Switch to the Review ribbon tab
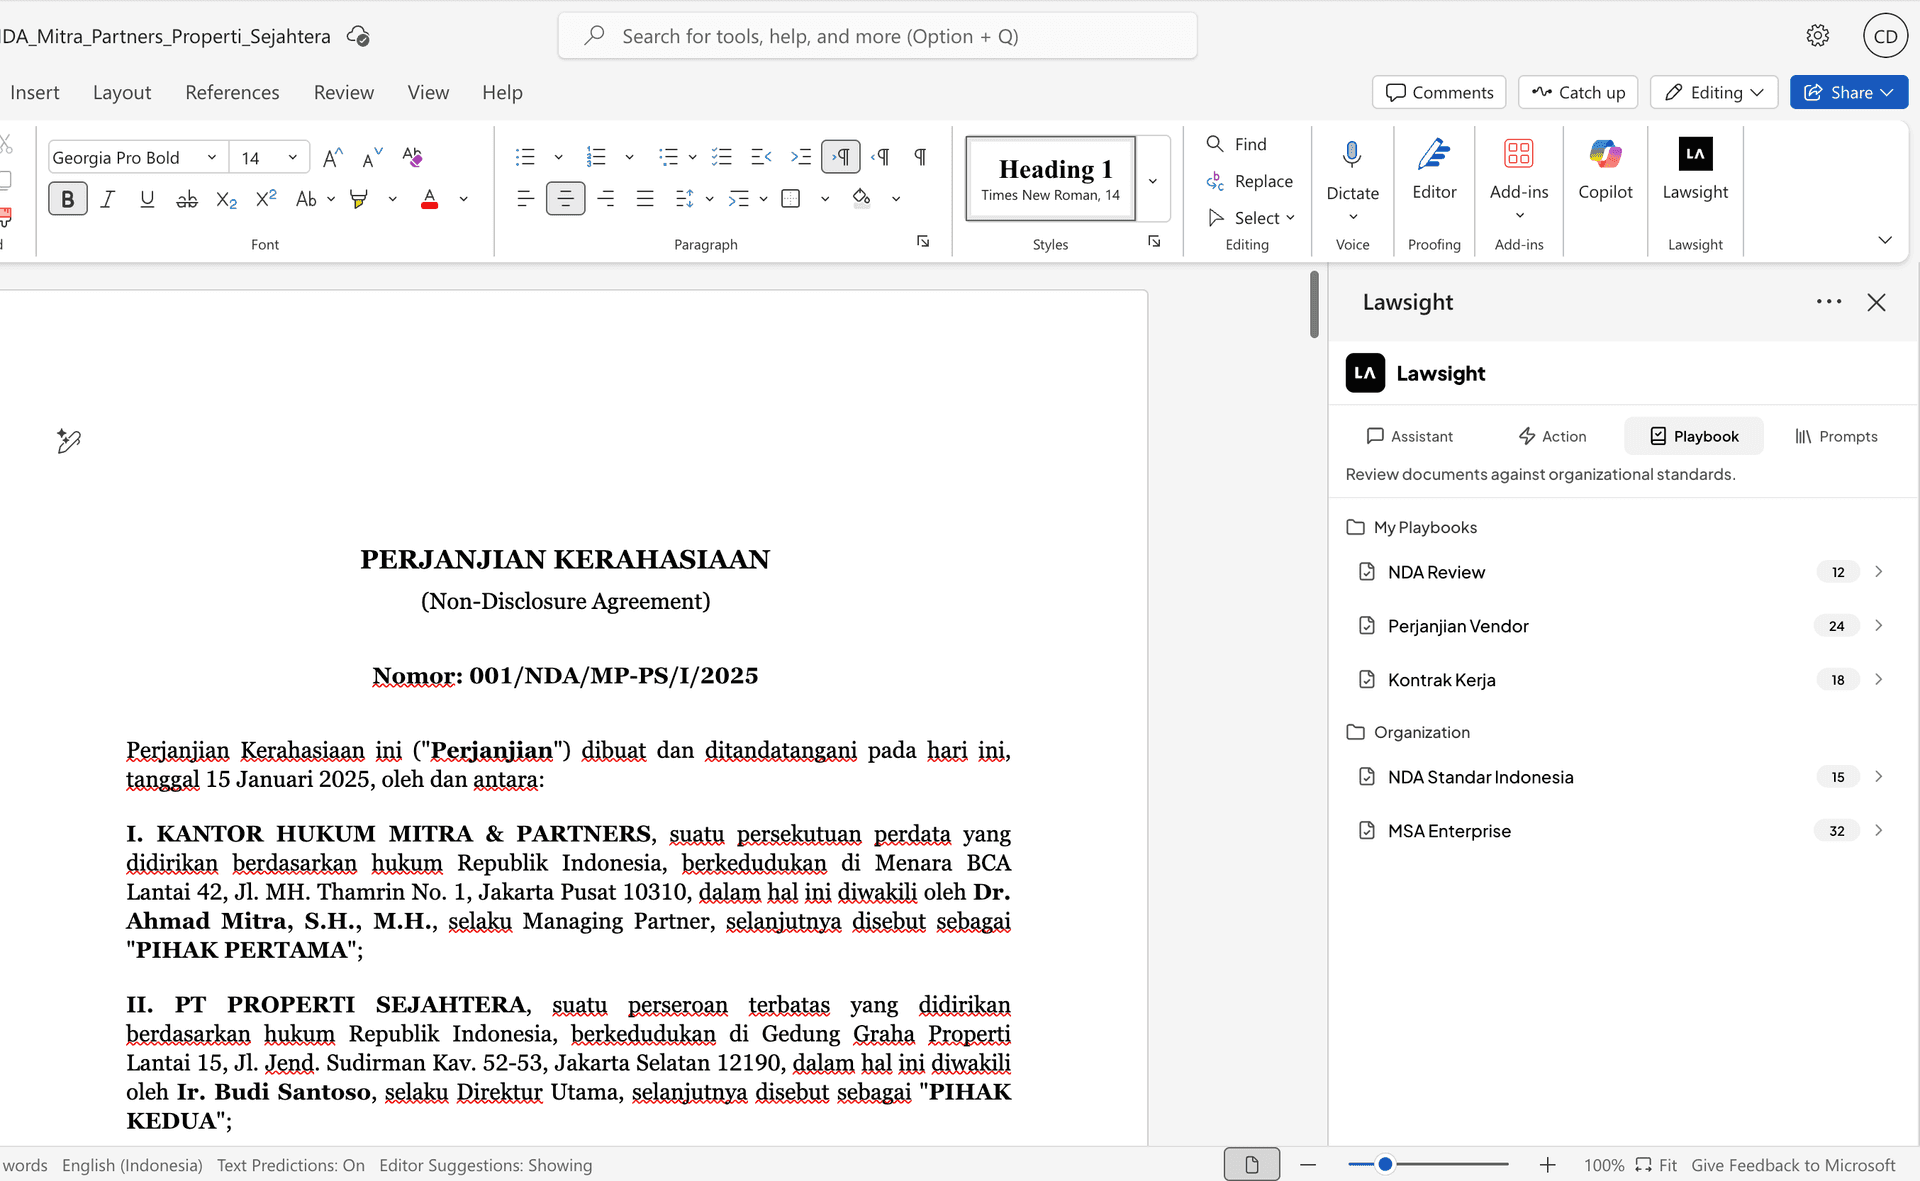Image resolution: width=1920 pixels, height=1181 pixels. click(x=343, y=92)
